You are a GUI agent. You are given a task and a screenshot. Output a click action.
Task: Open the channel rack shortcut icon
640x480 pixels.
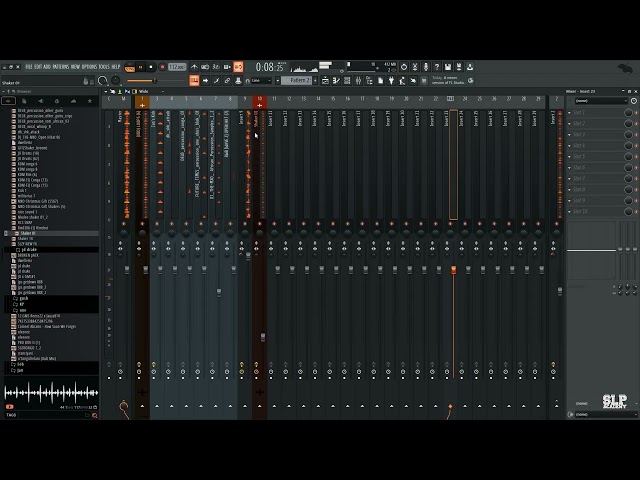click(x=347, y=81)
